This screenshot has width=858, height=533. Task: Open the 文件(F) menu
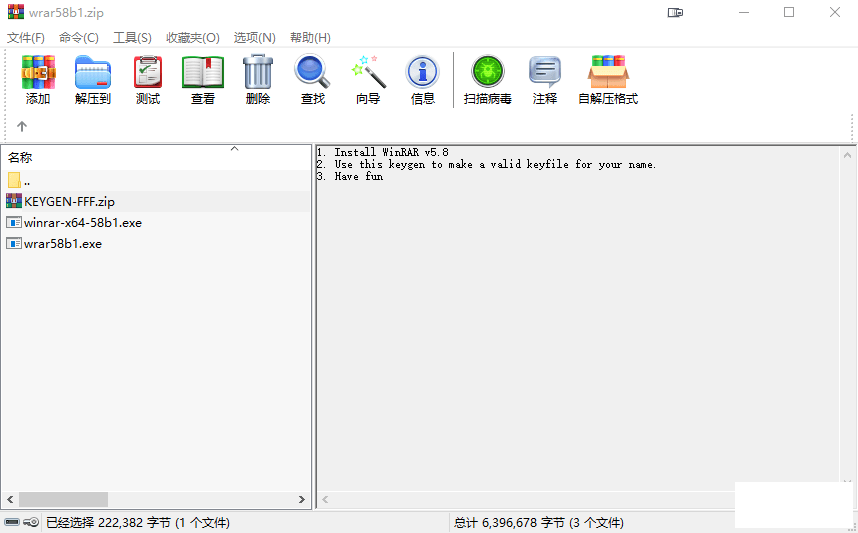(26, 37)
